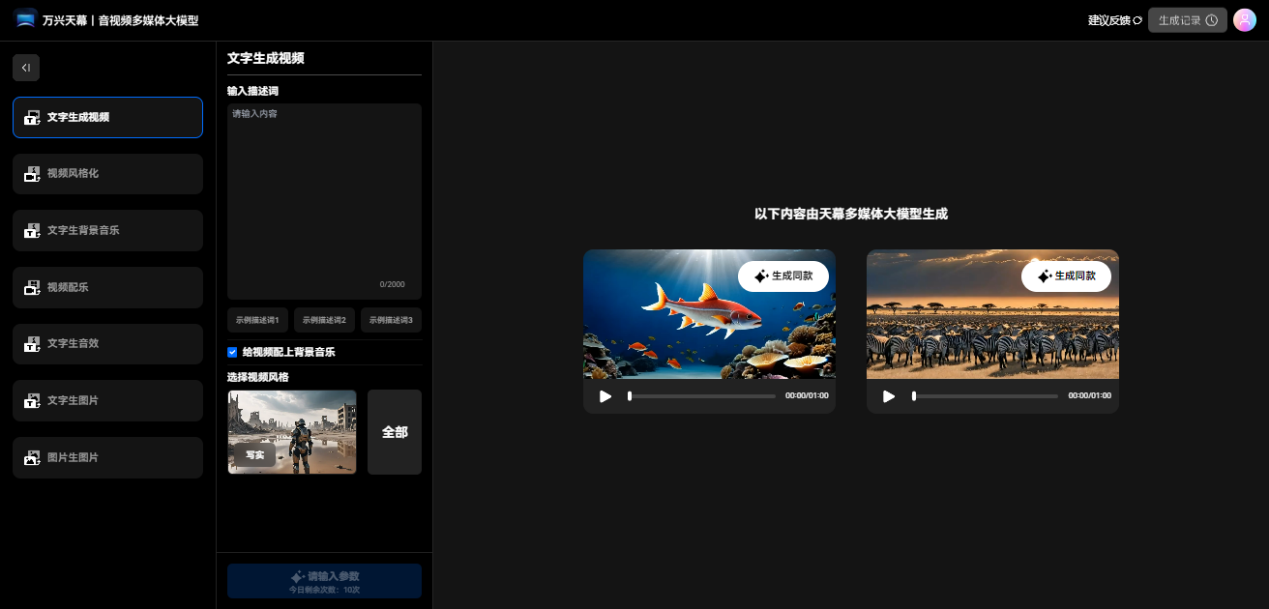This screenshot has height=609, width=1269.
Task: Open the 视频风格化 feature
Action: [x=107, y=174]
